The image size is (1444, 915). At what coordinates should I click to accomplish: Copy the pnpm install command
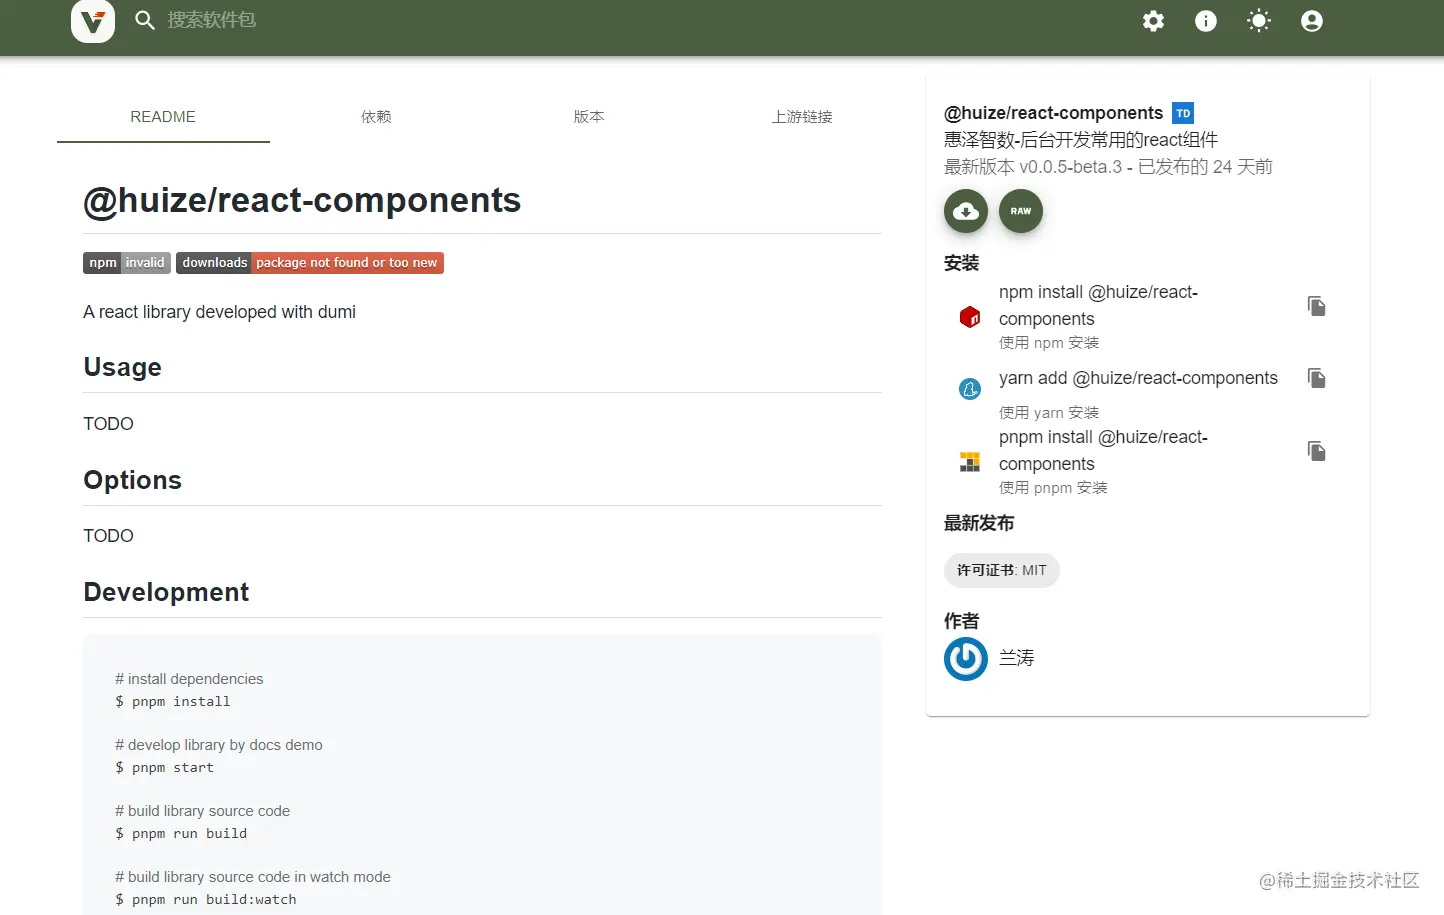coord(1317,451)
